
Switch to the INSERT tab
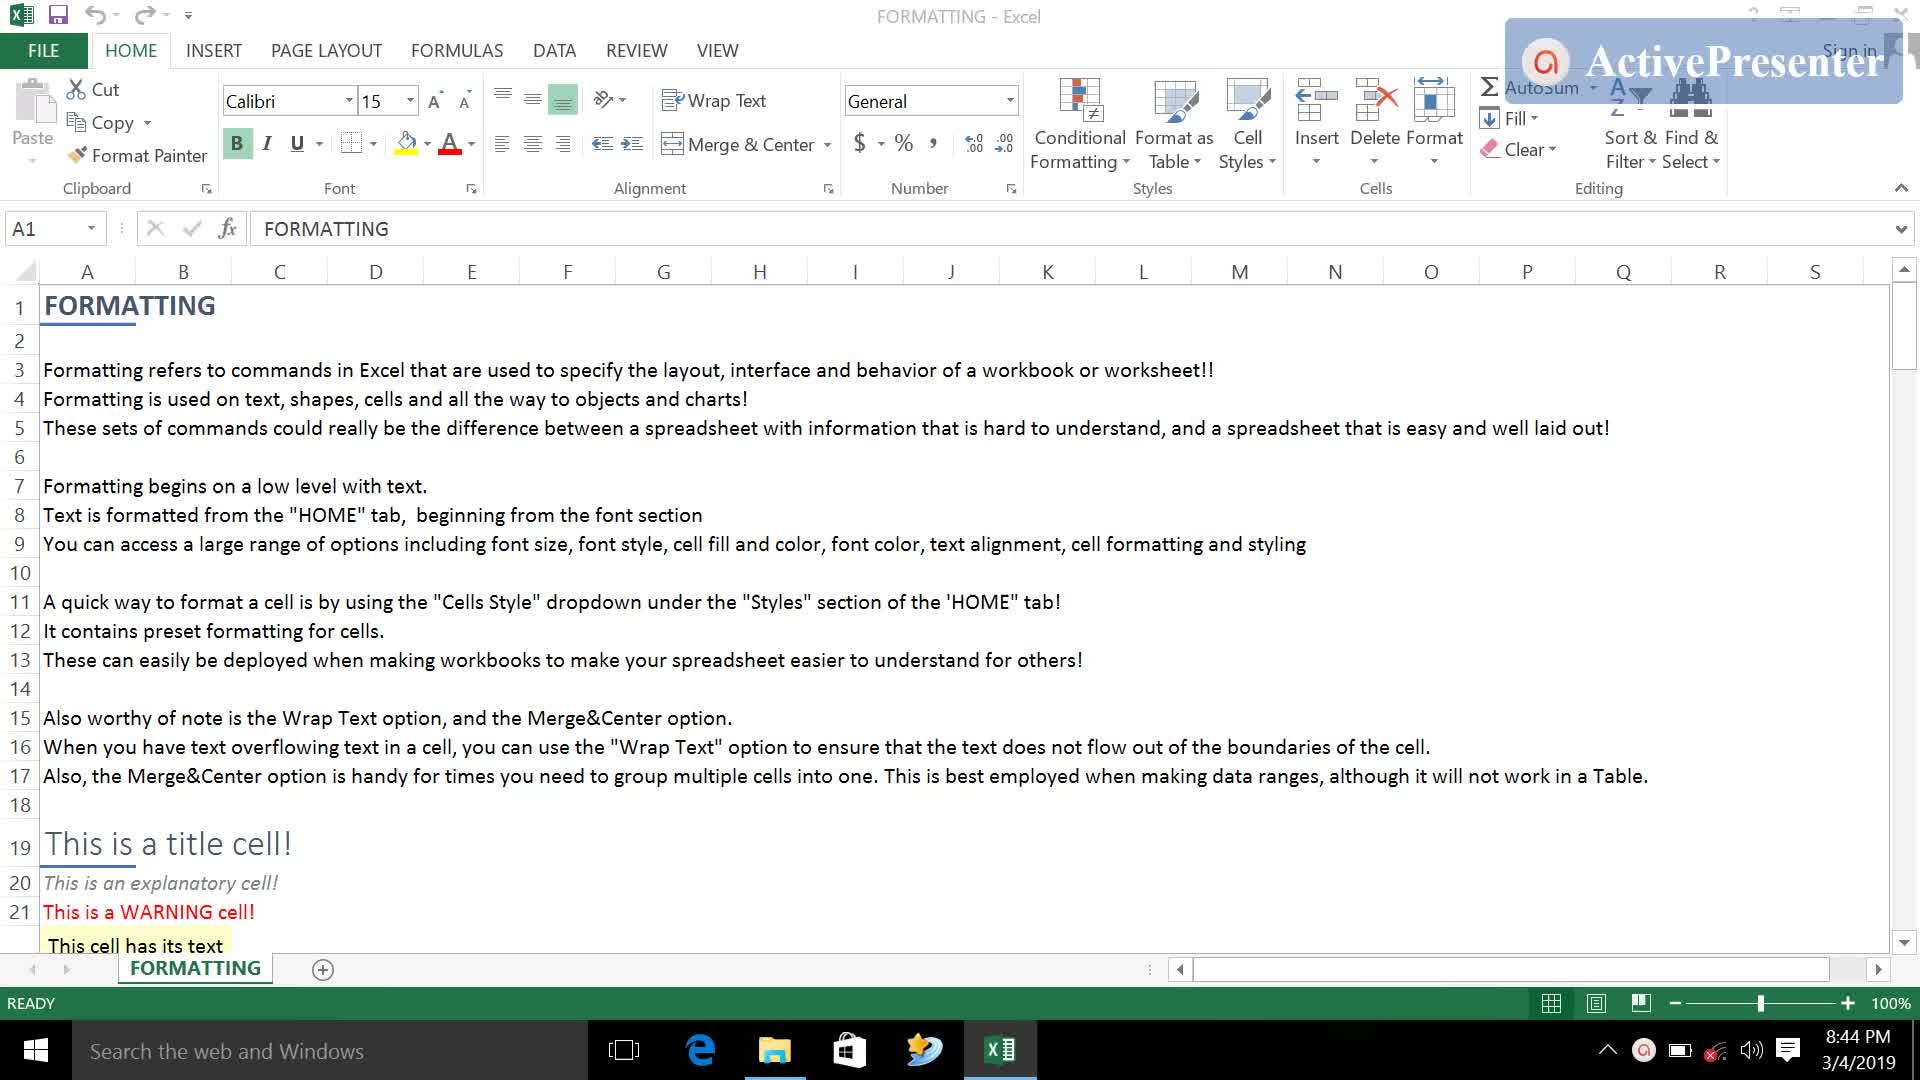213,51
